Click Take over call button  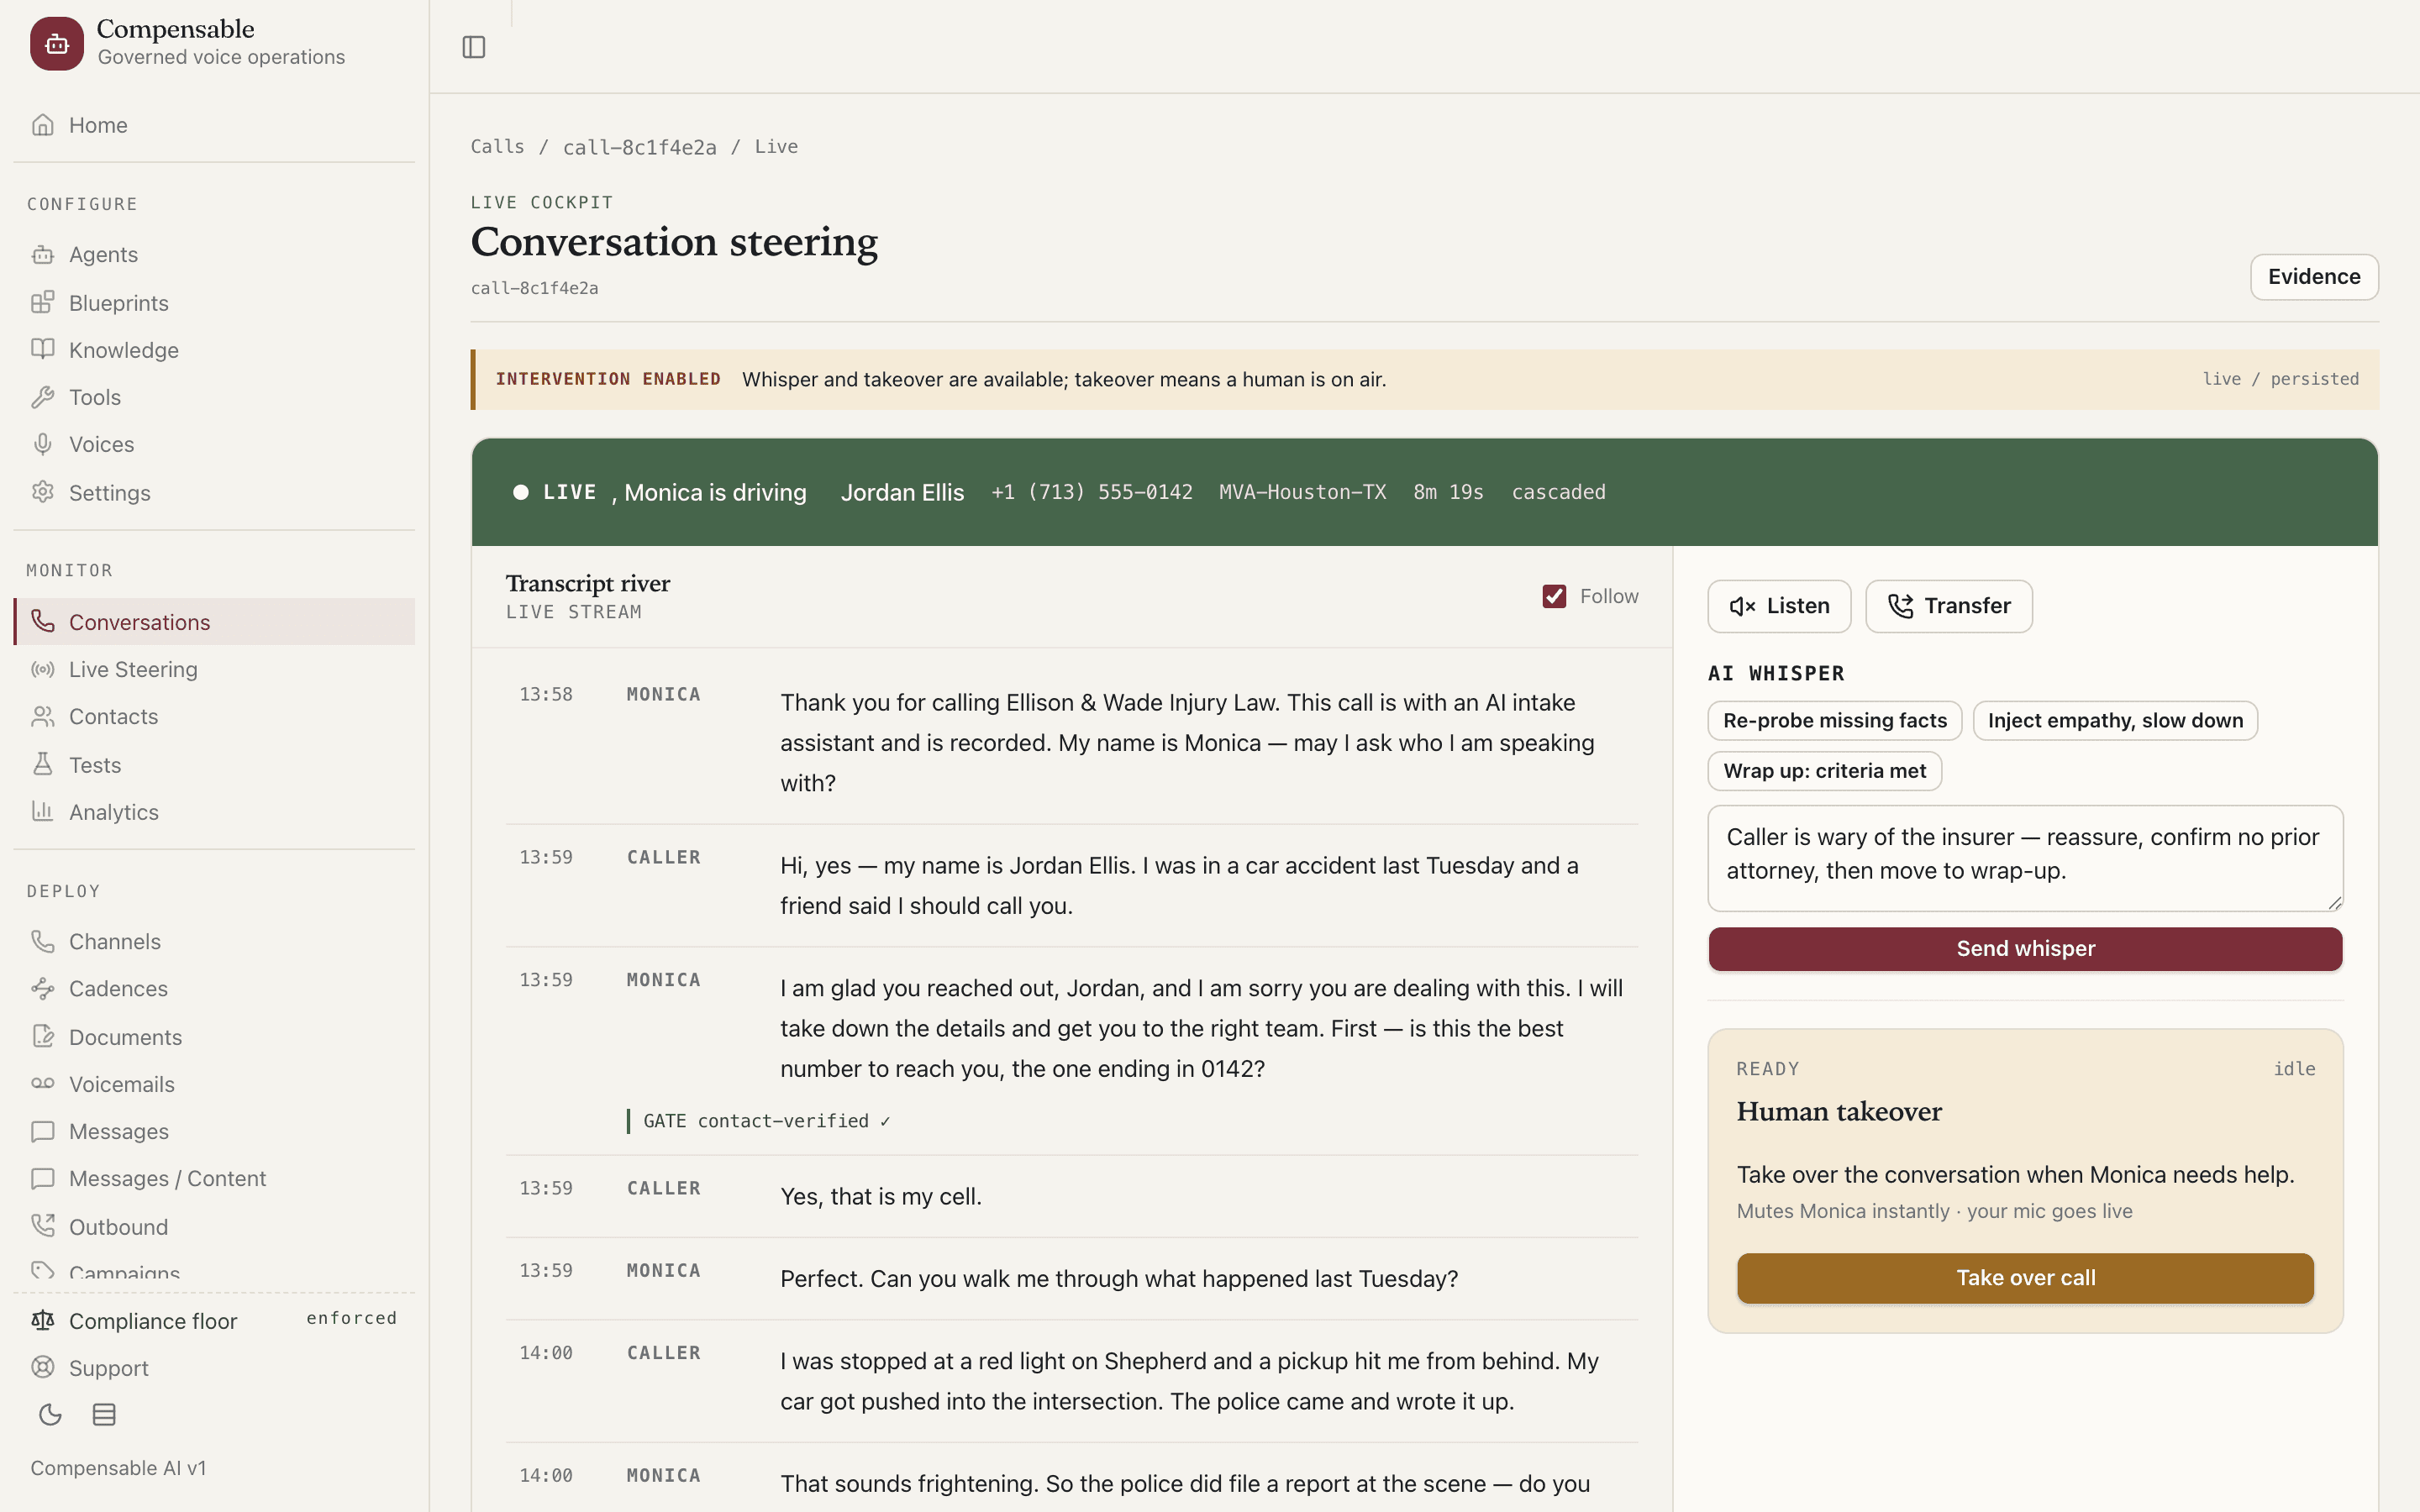(x=2025, y=1277)
